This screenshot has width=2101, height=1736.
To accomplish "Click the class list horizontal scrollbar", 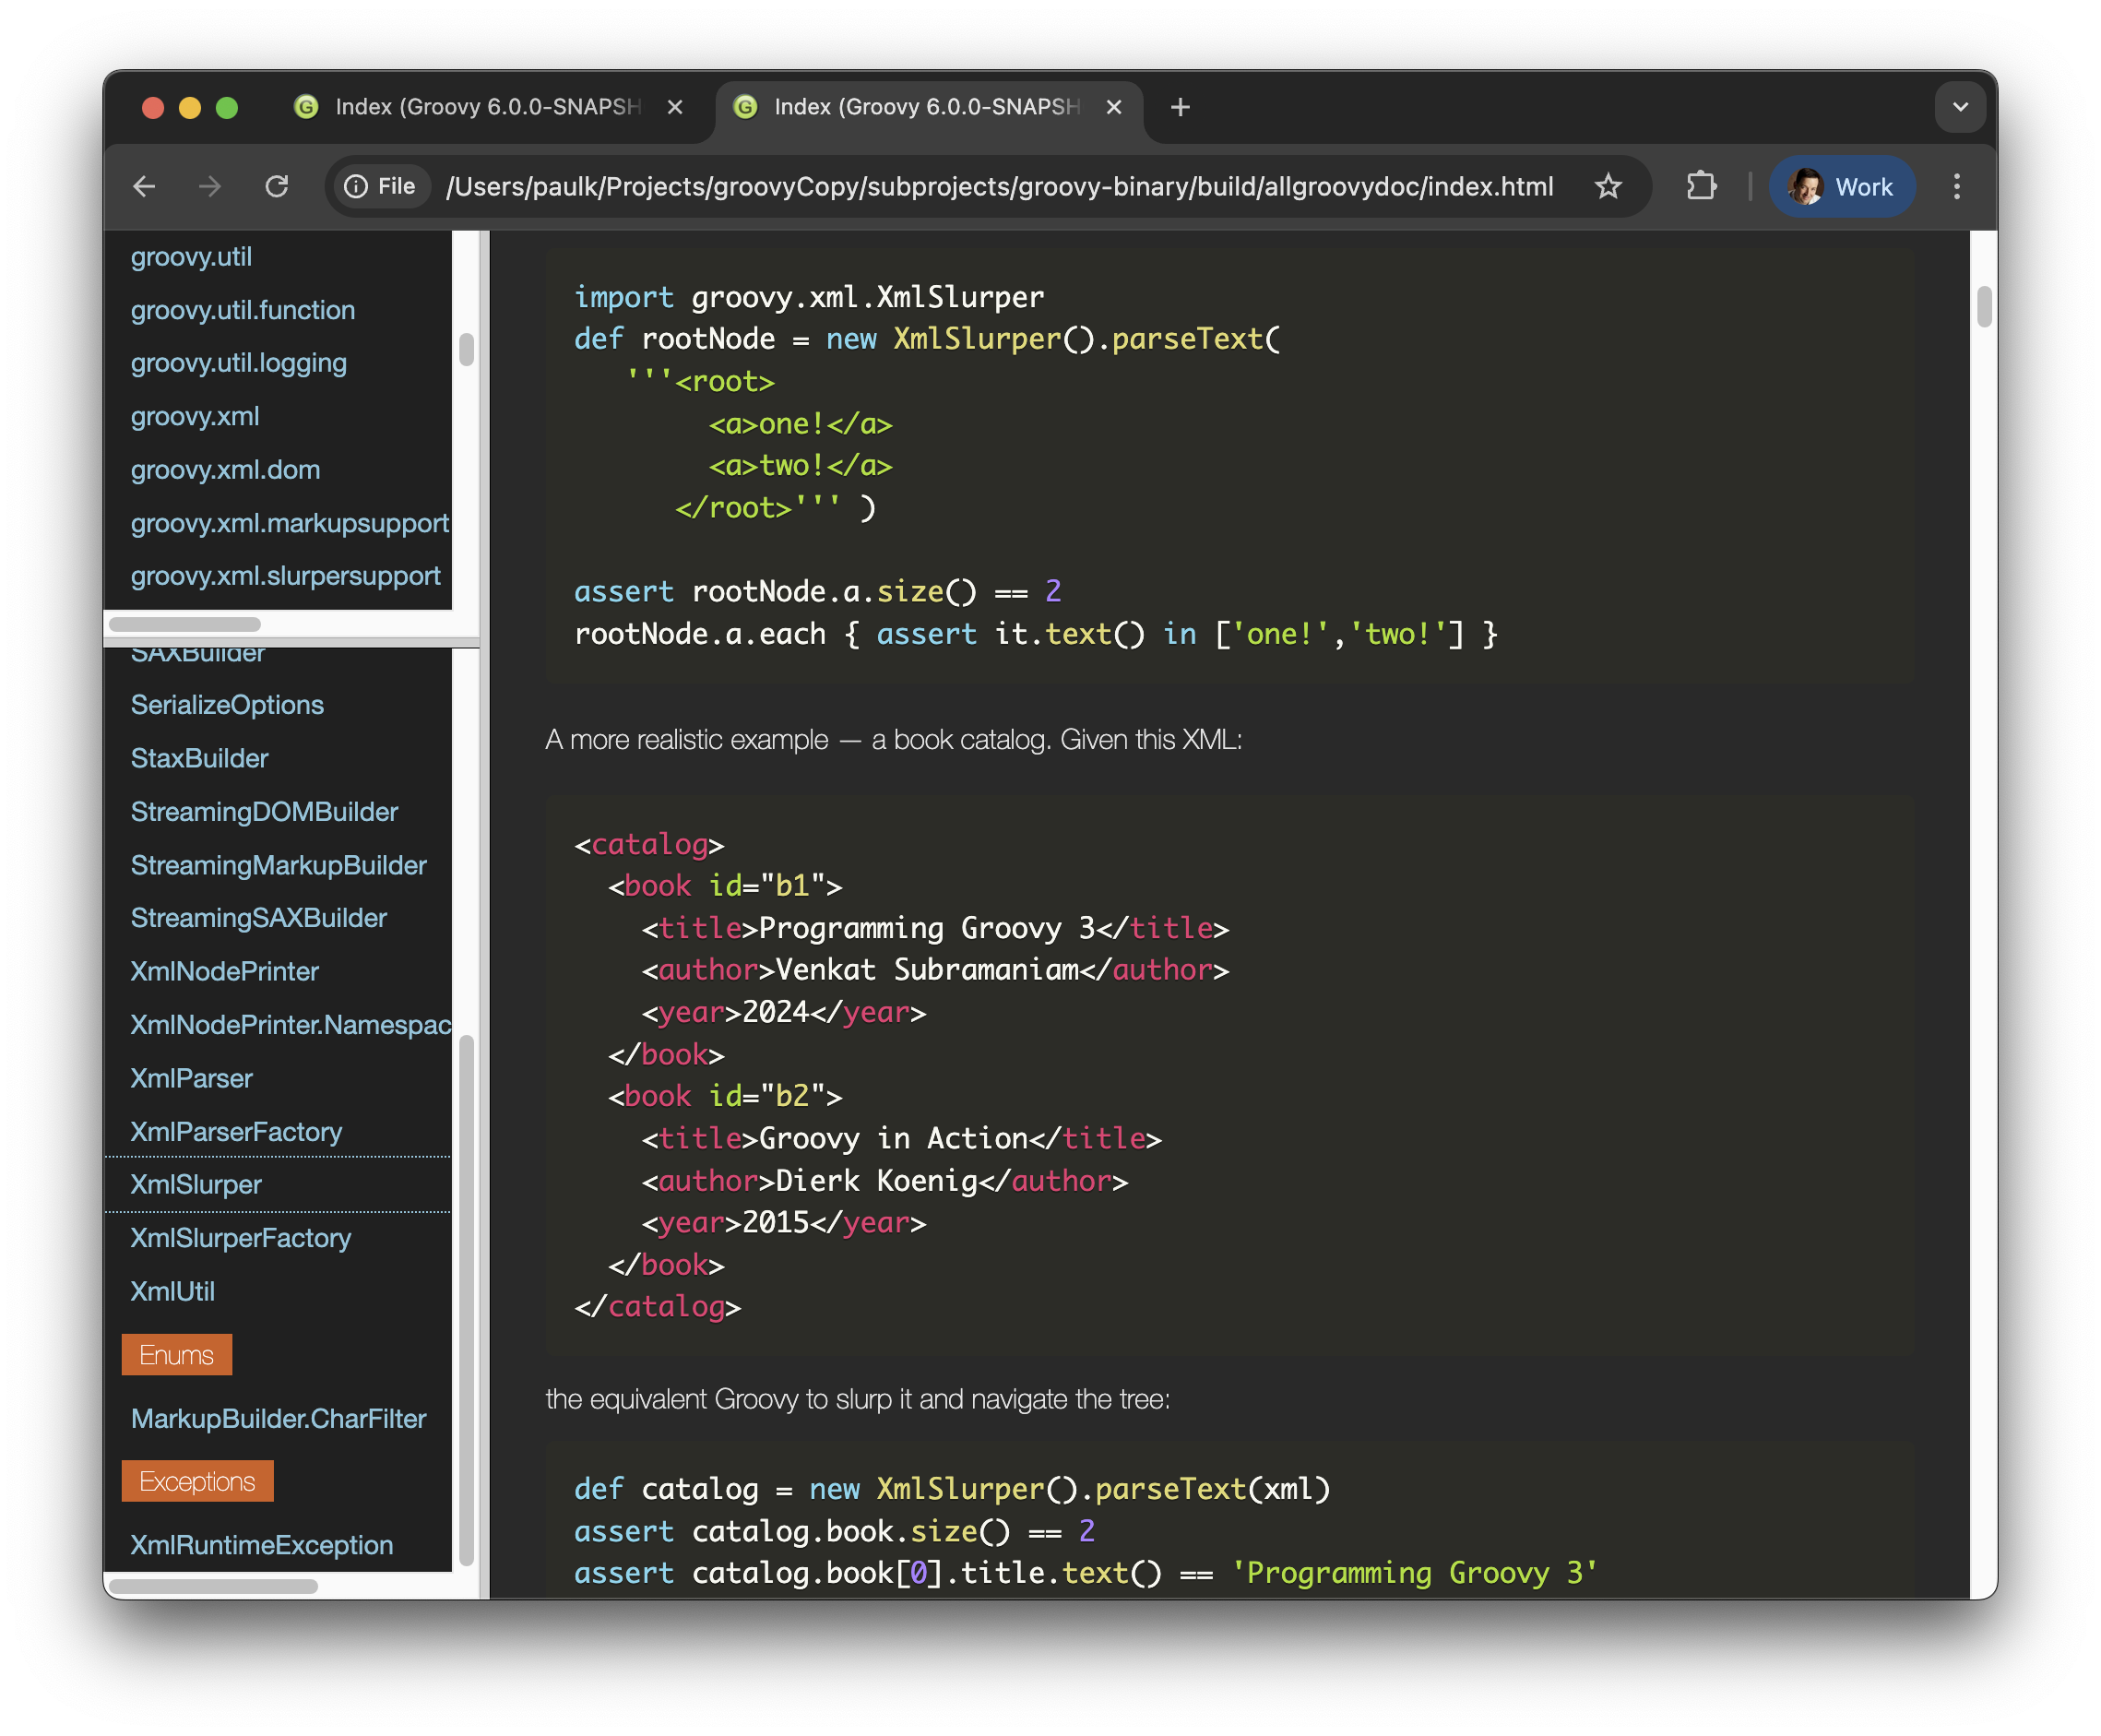I will click(212, 1586).
